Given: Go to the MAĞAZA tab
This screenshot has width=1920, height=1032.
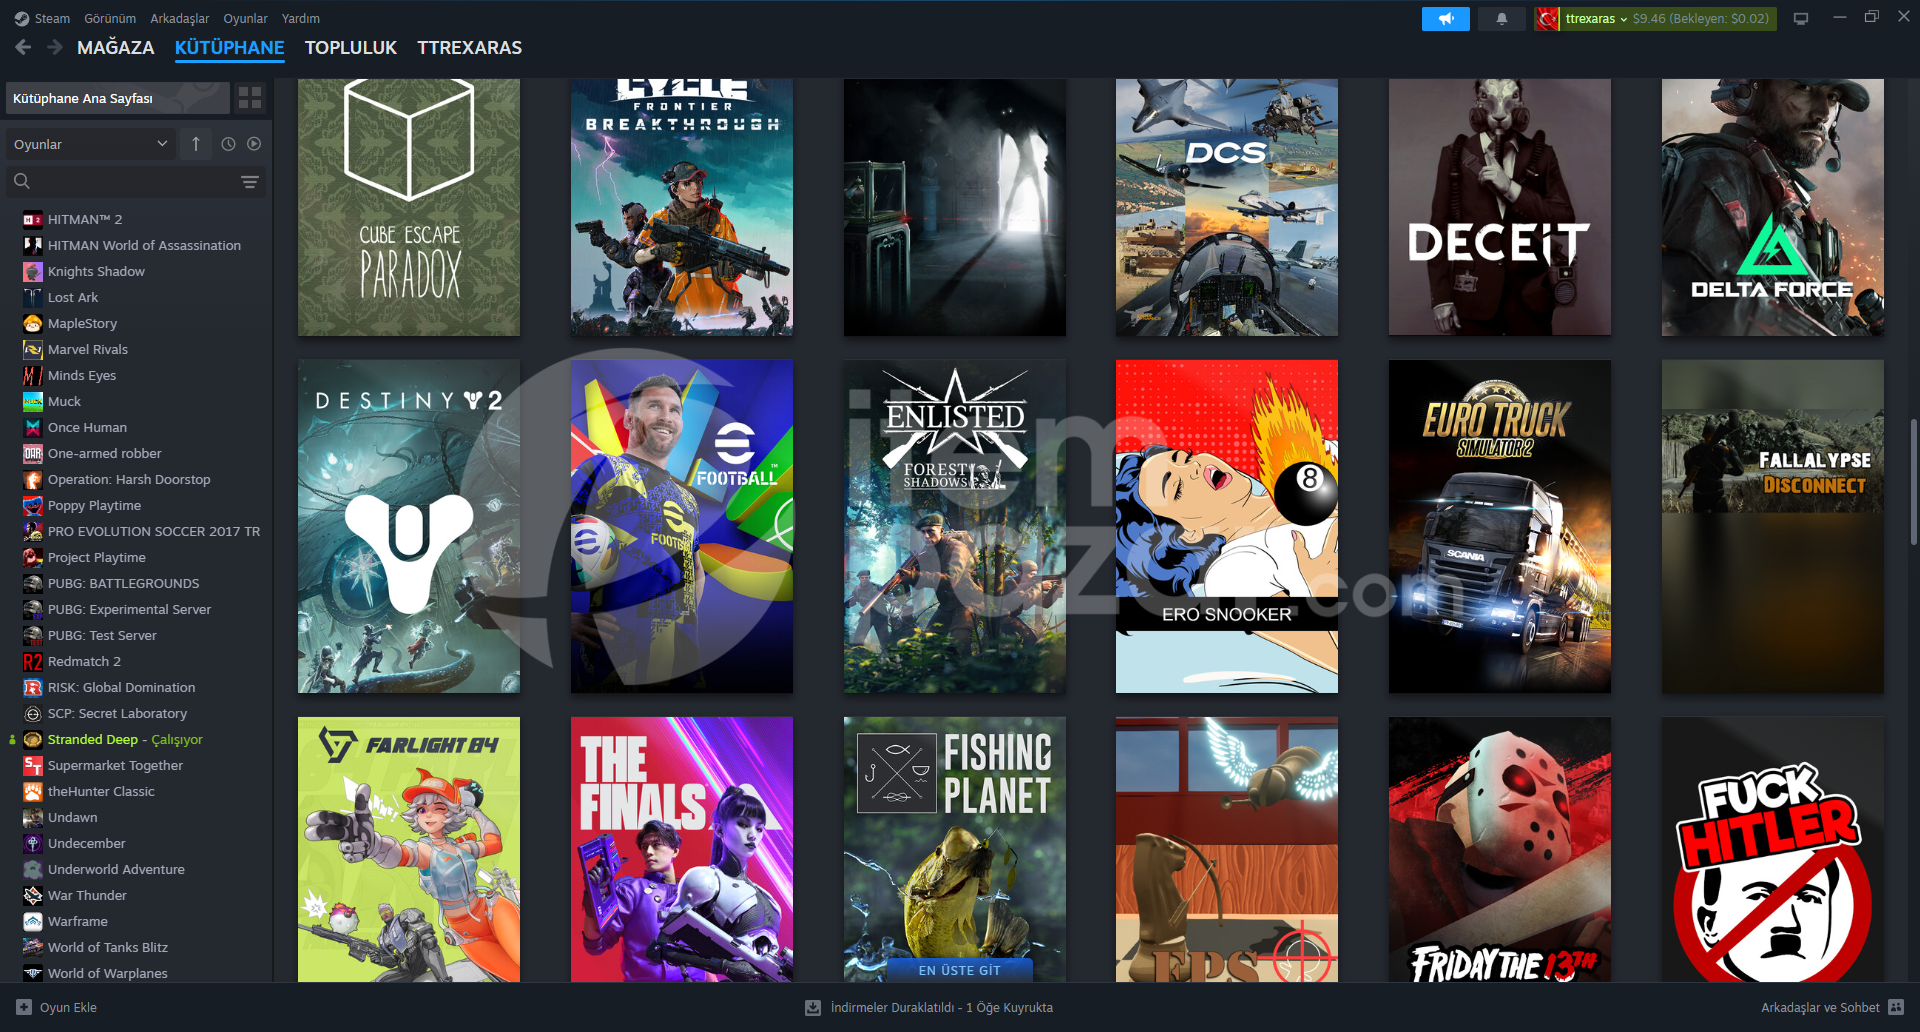Looking at the screenshot, I should click(116, 47).
